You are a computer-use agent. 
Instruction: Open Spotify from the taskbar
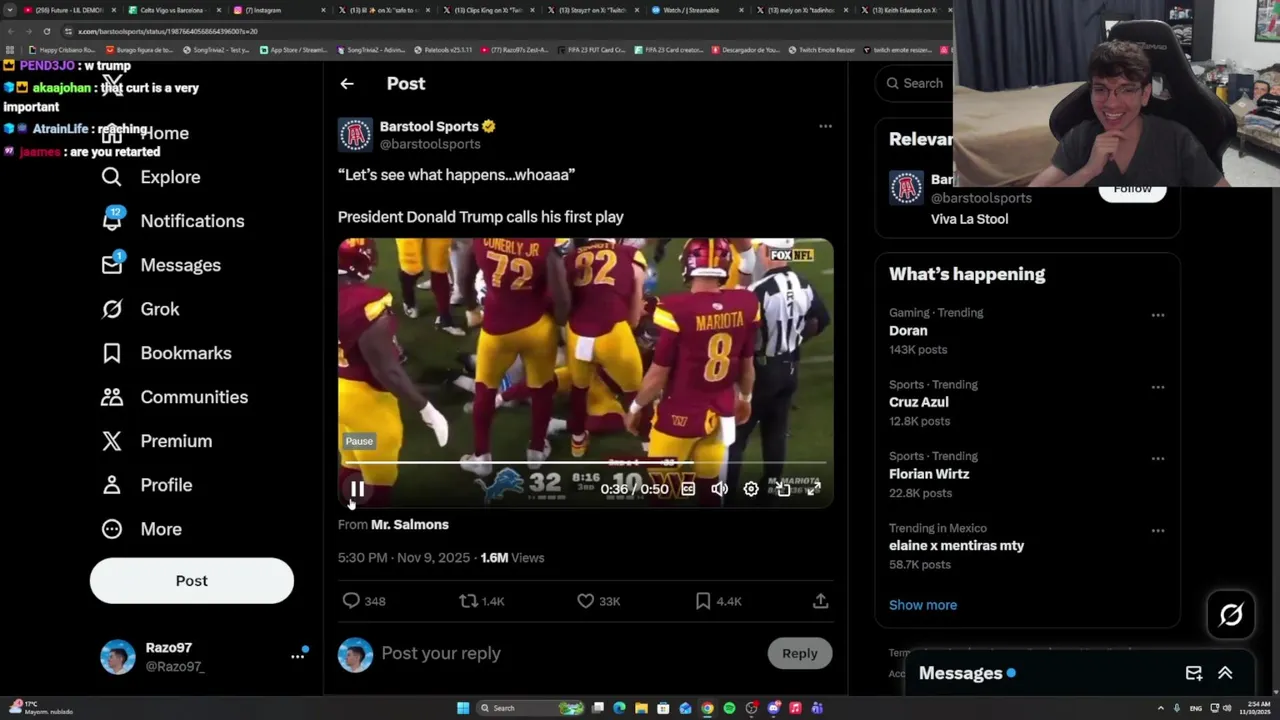coord(729,708)
